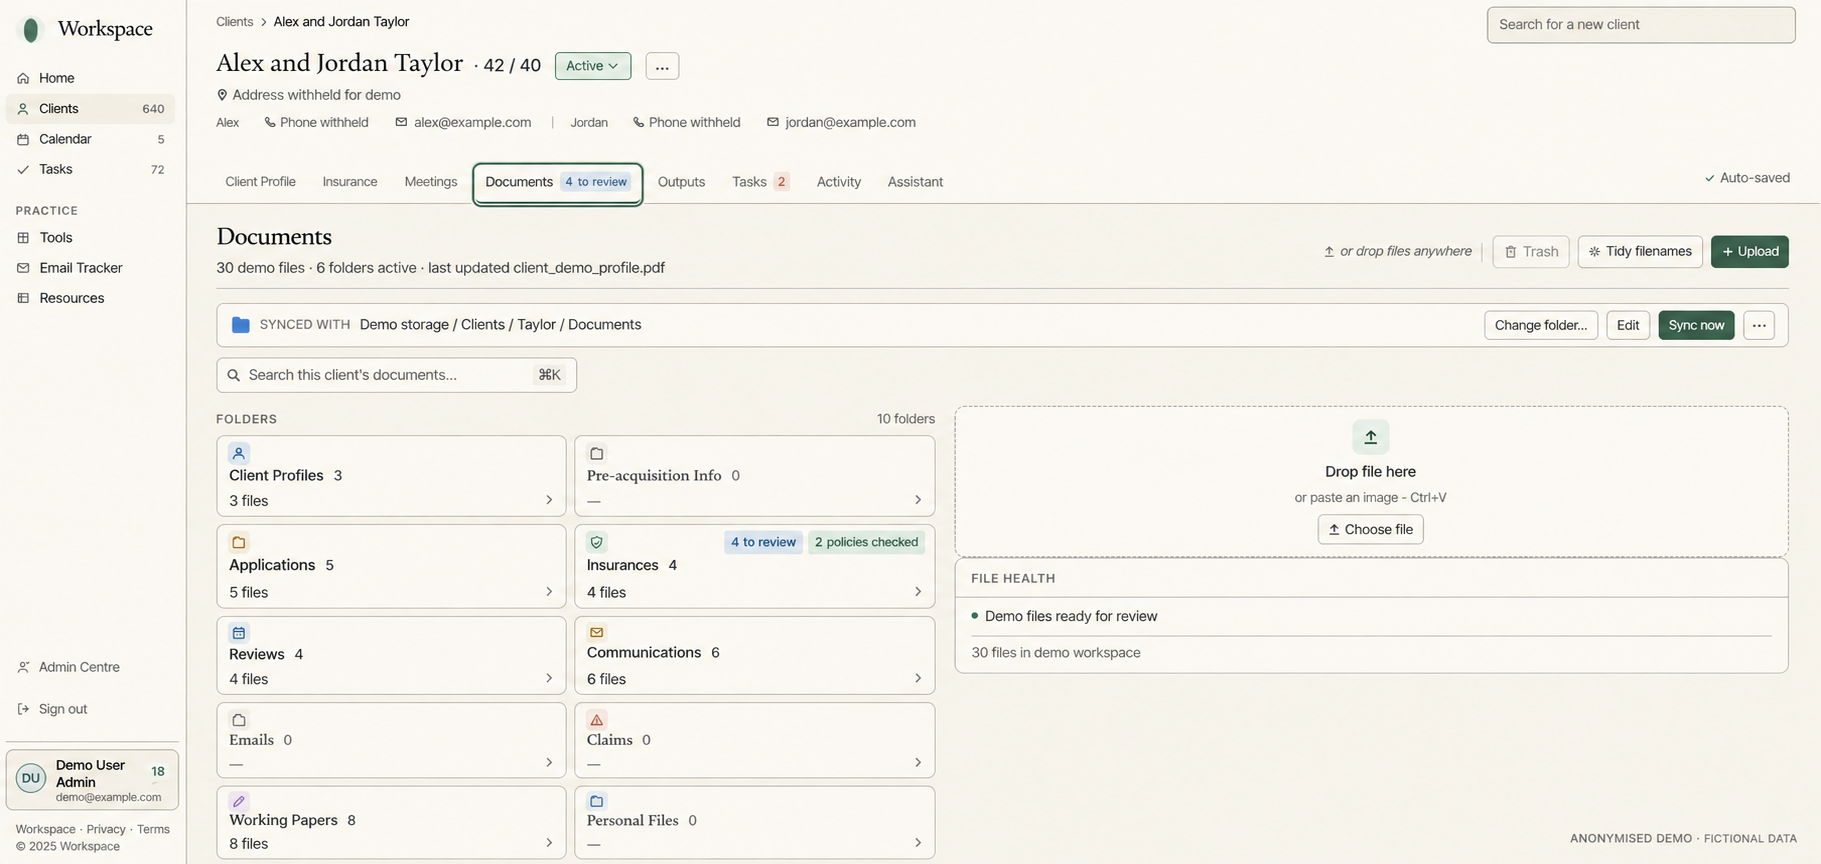Click the Search for a new client field
Image resolution: width=1821 pixels, height=864 pixels.
[1641, 25]
